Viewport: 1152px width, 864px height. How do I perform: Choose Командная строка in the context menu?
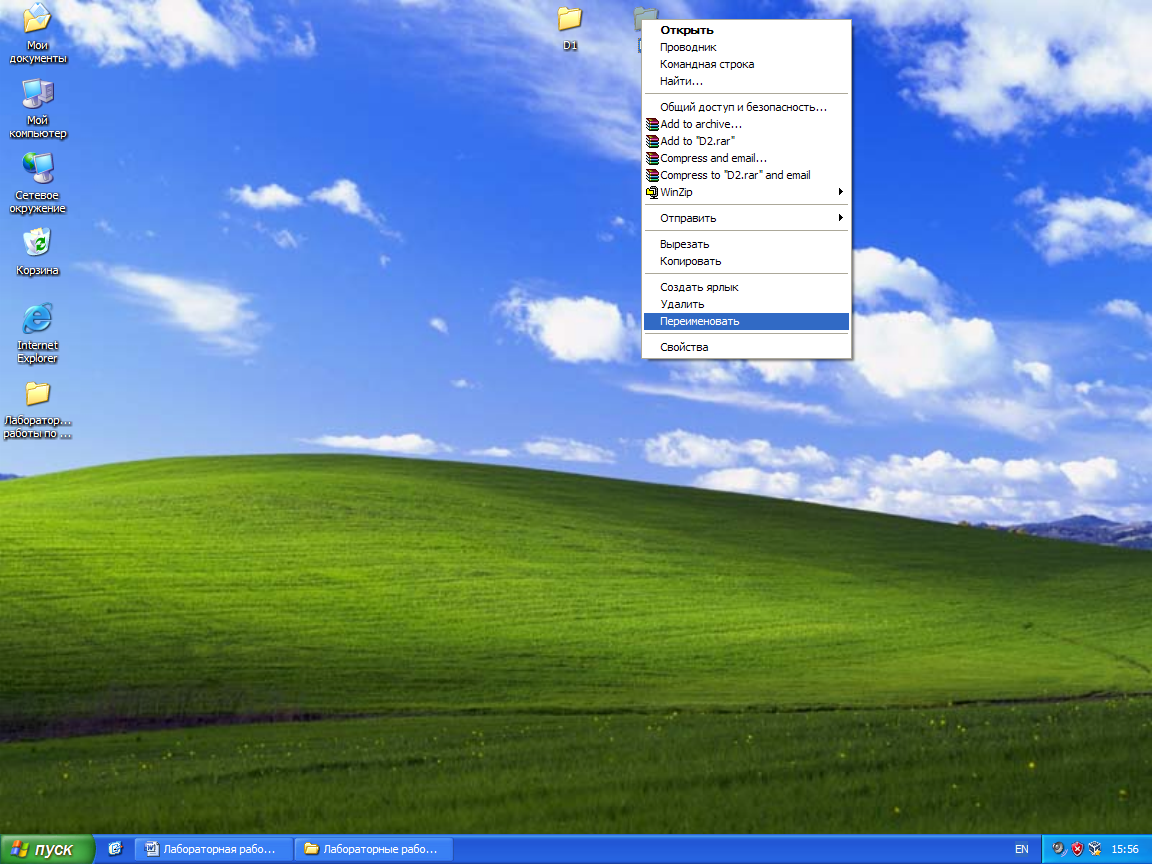tap(746, 64)
